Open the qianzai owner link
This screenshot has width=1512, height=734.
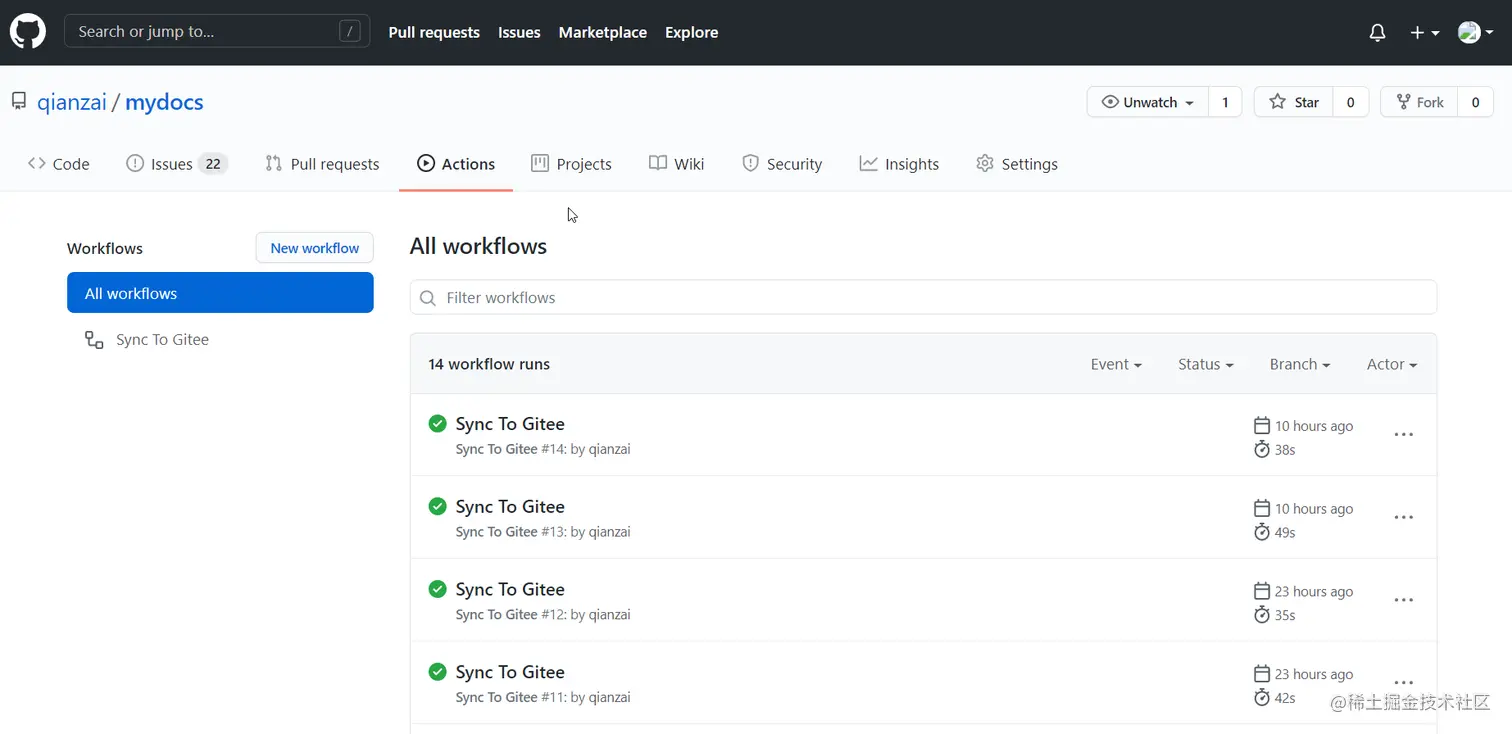tap(72, 102)
